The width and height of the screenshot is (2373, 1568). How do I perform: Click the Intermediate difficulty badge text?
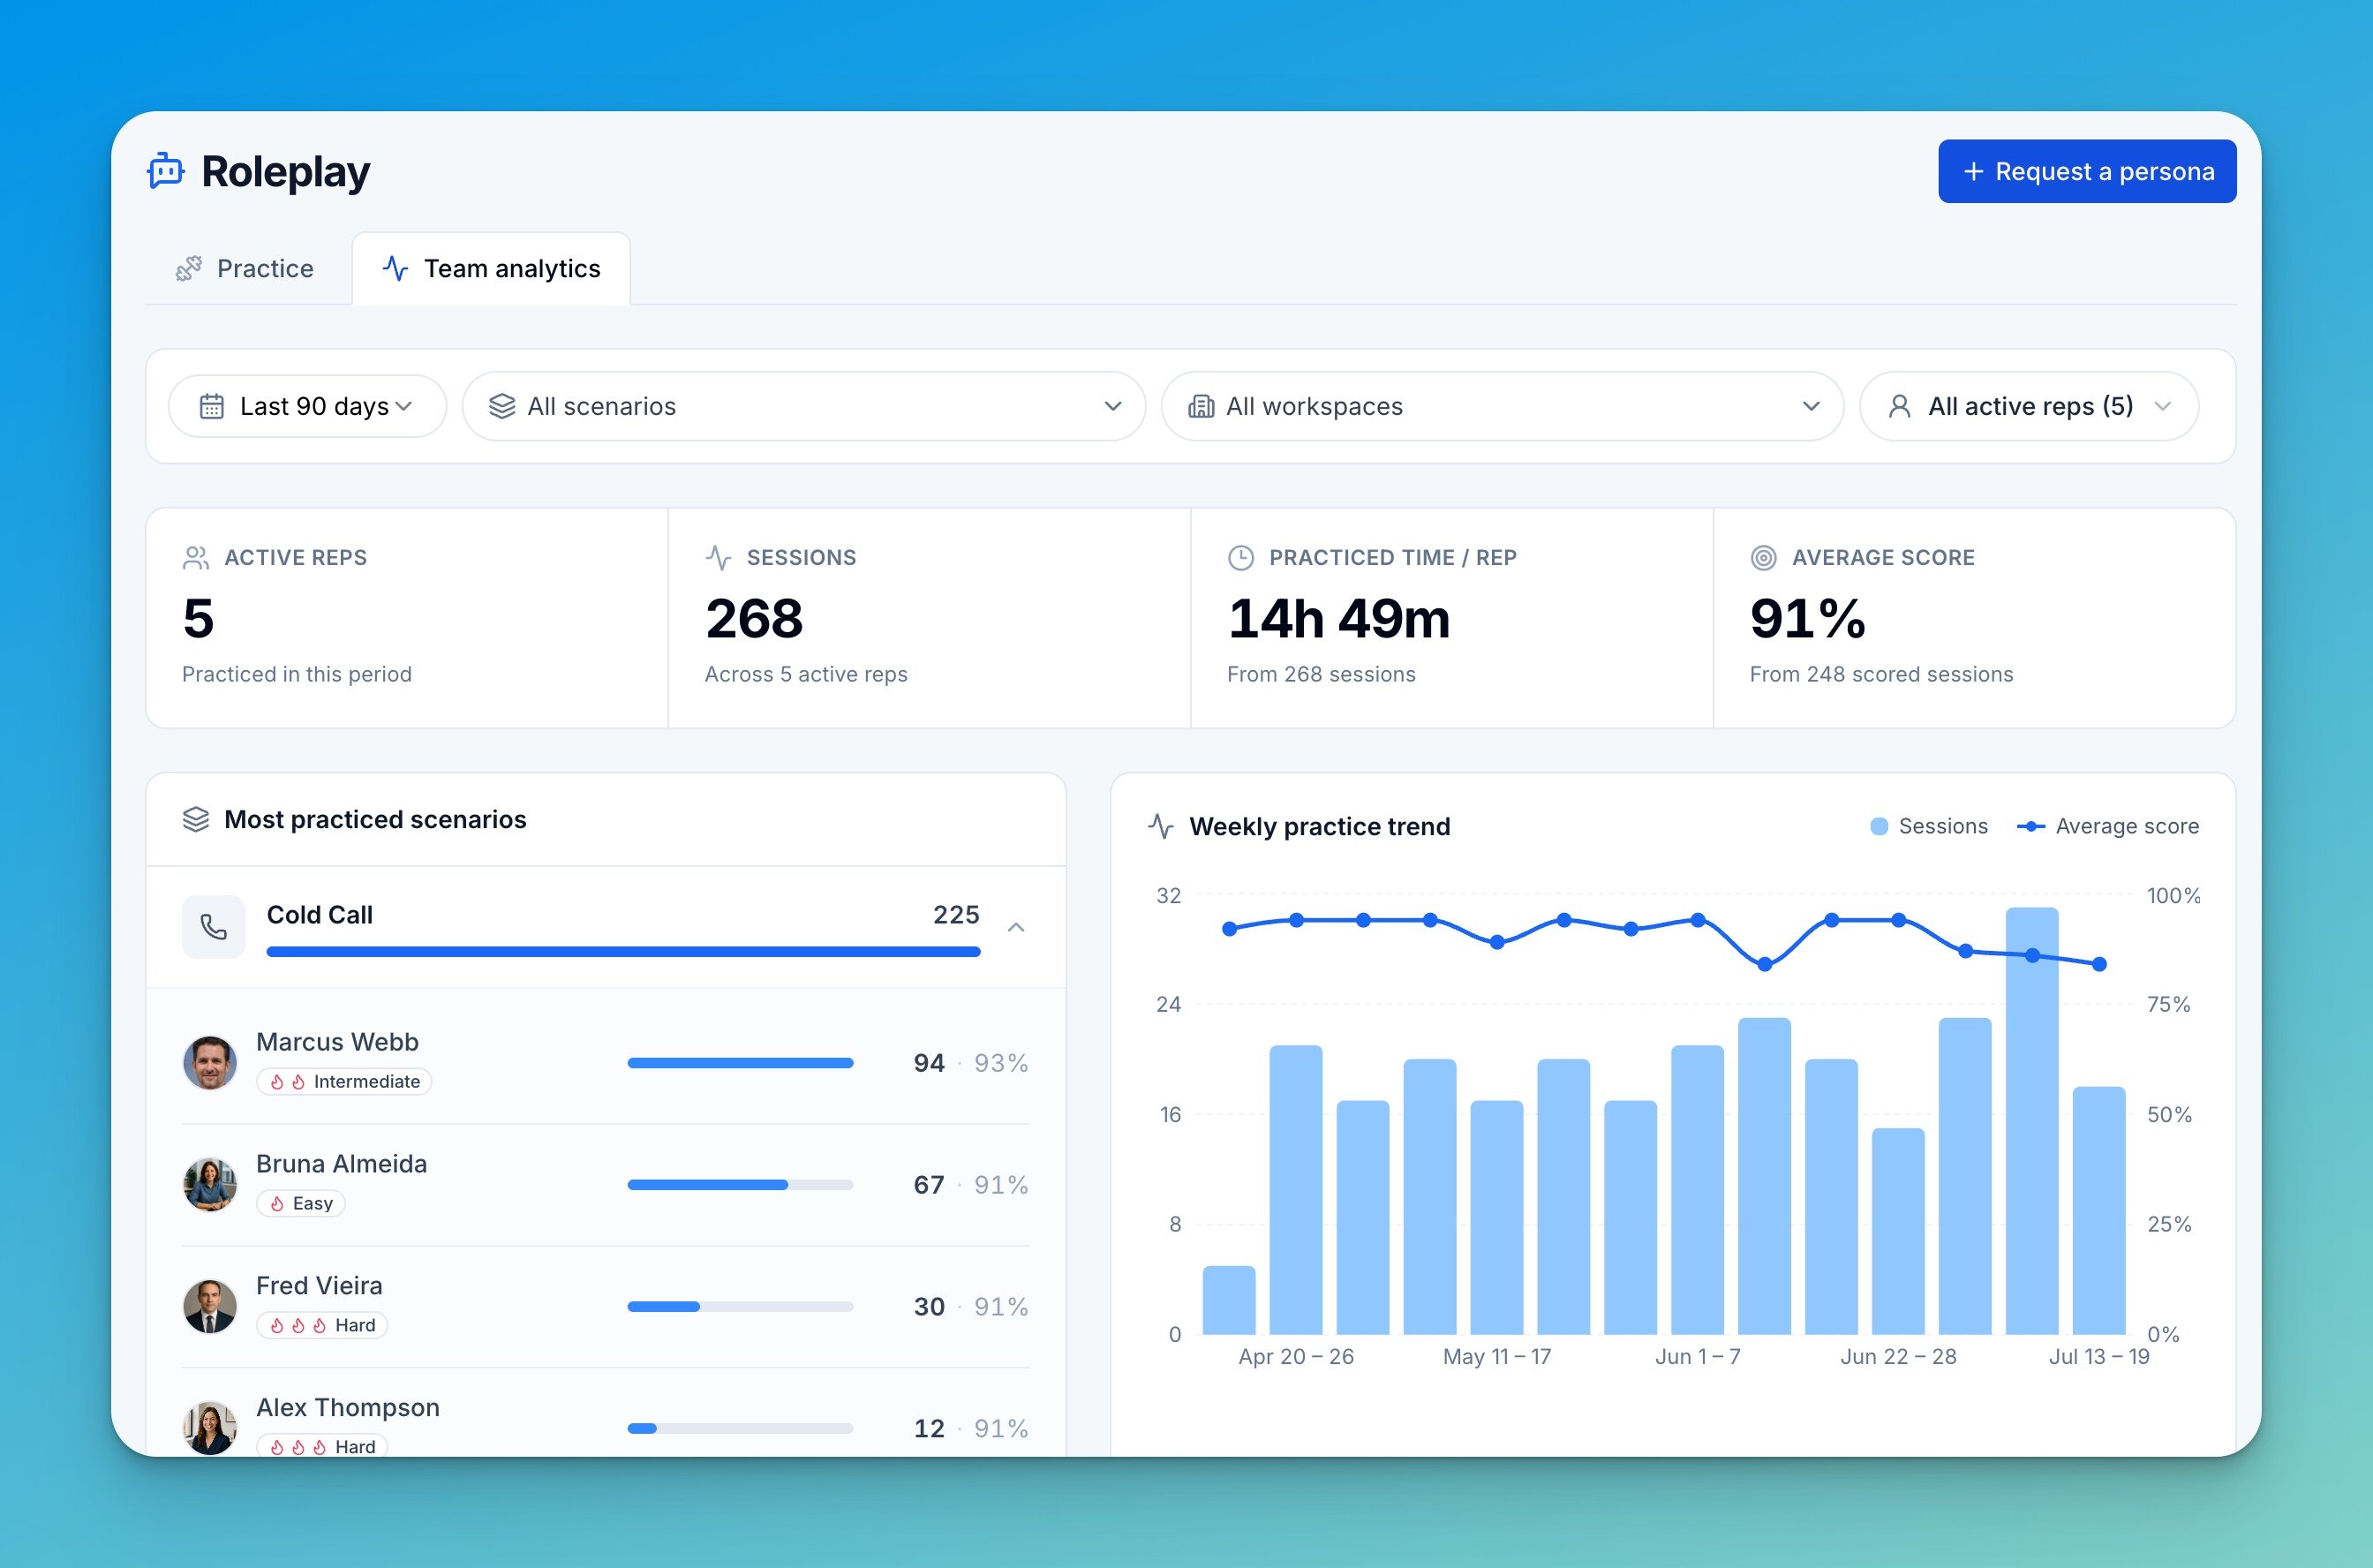367,1082
